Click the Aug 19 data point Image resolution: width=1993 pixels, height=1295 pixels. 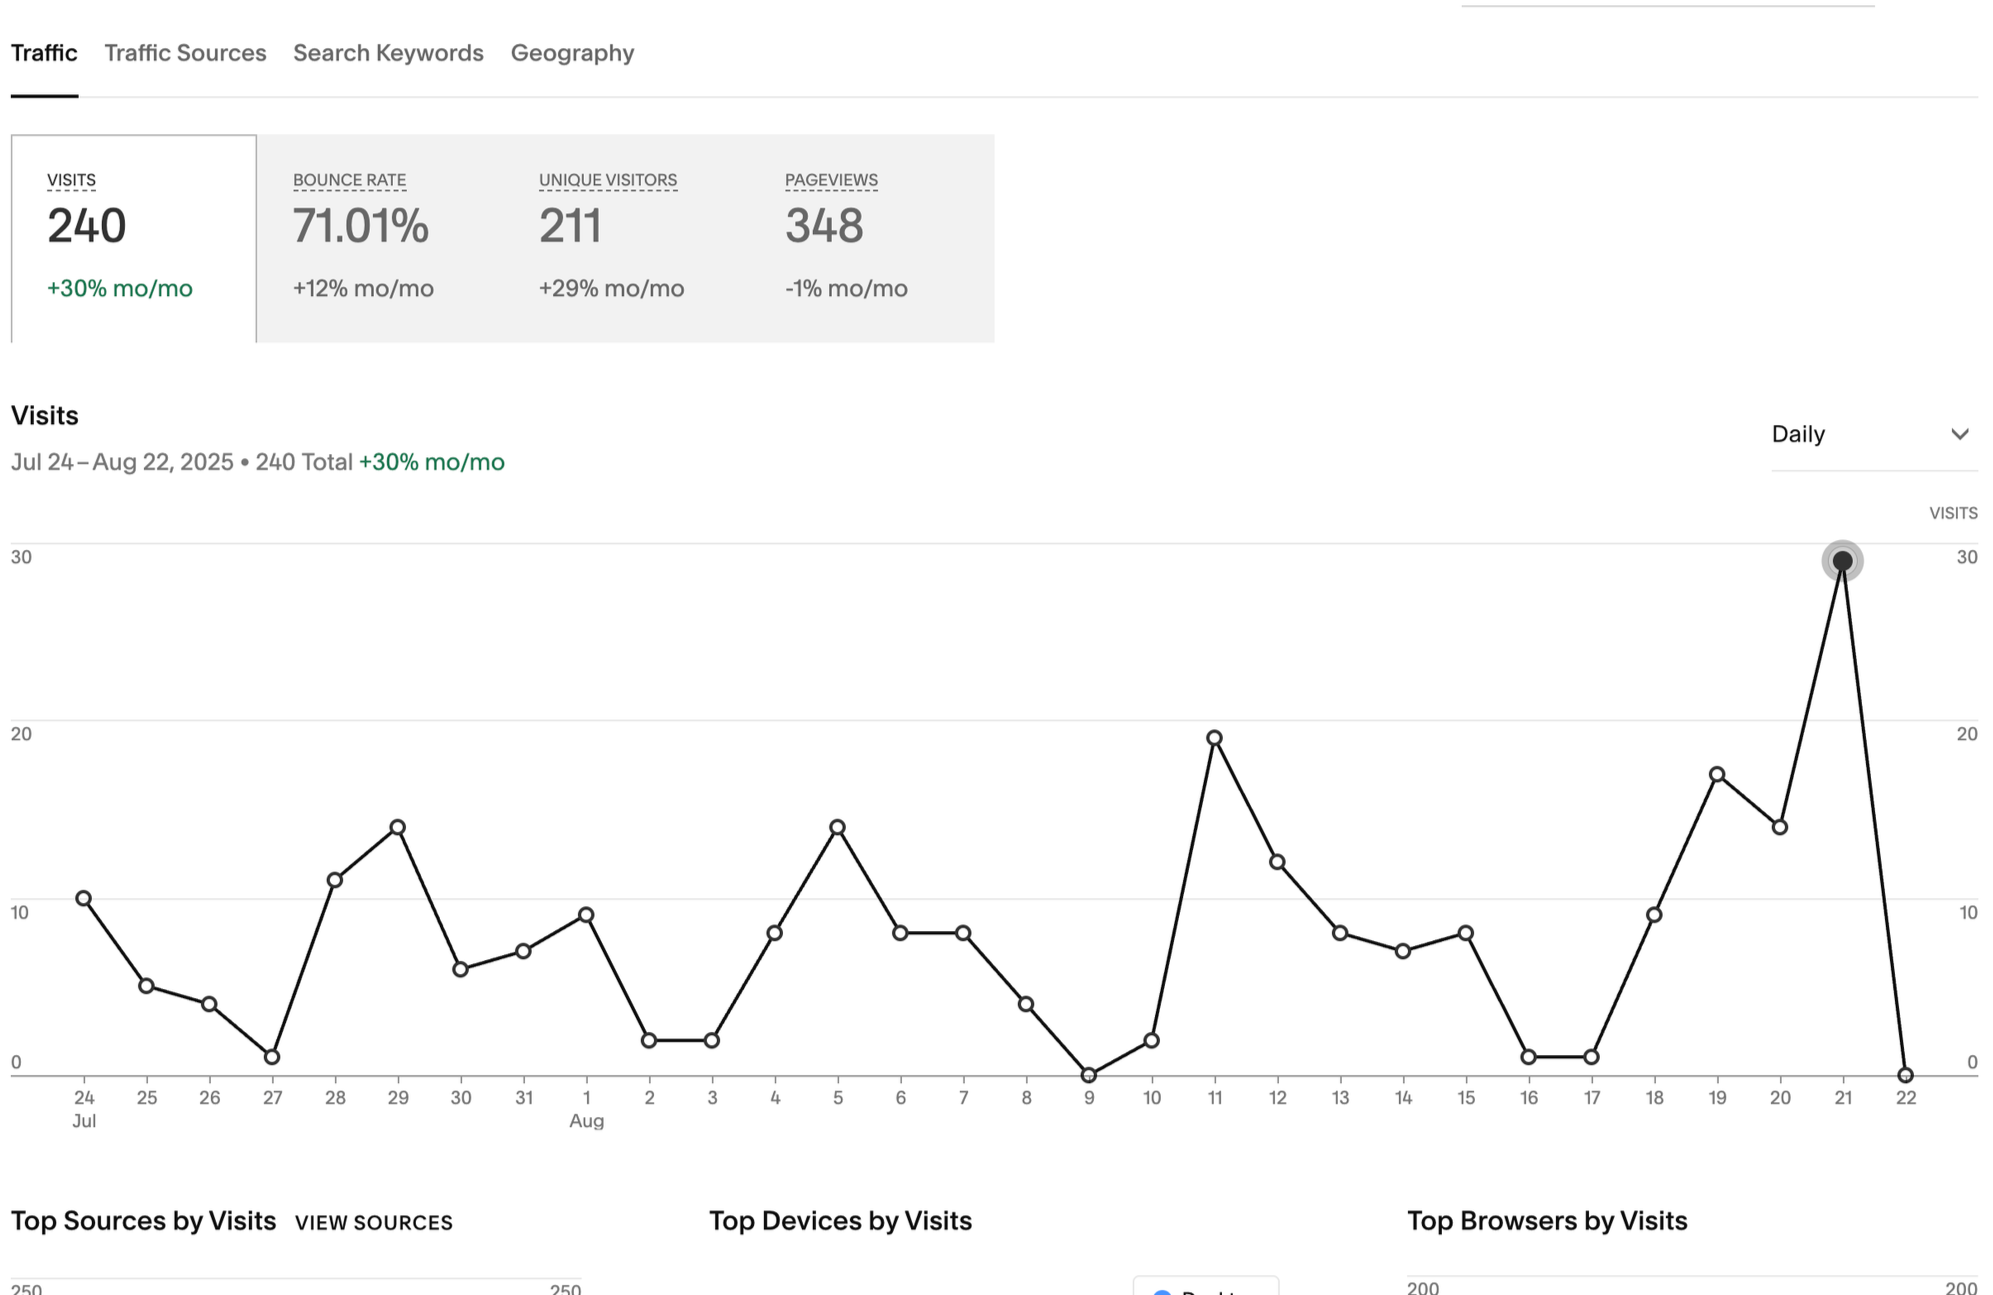point(1717,774)
